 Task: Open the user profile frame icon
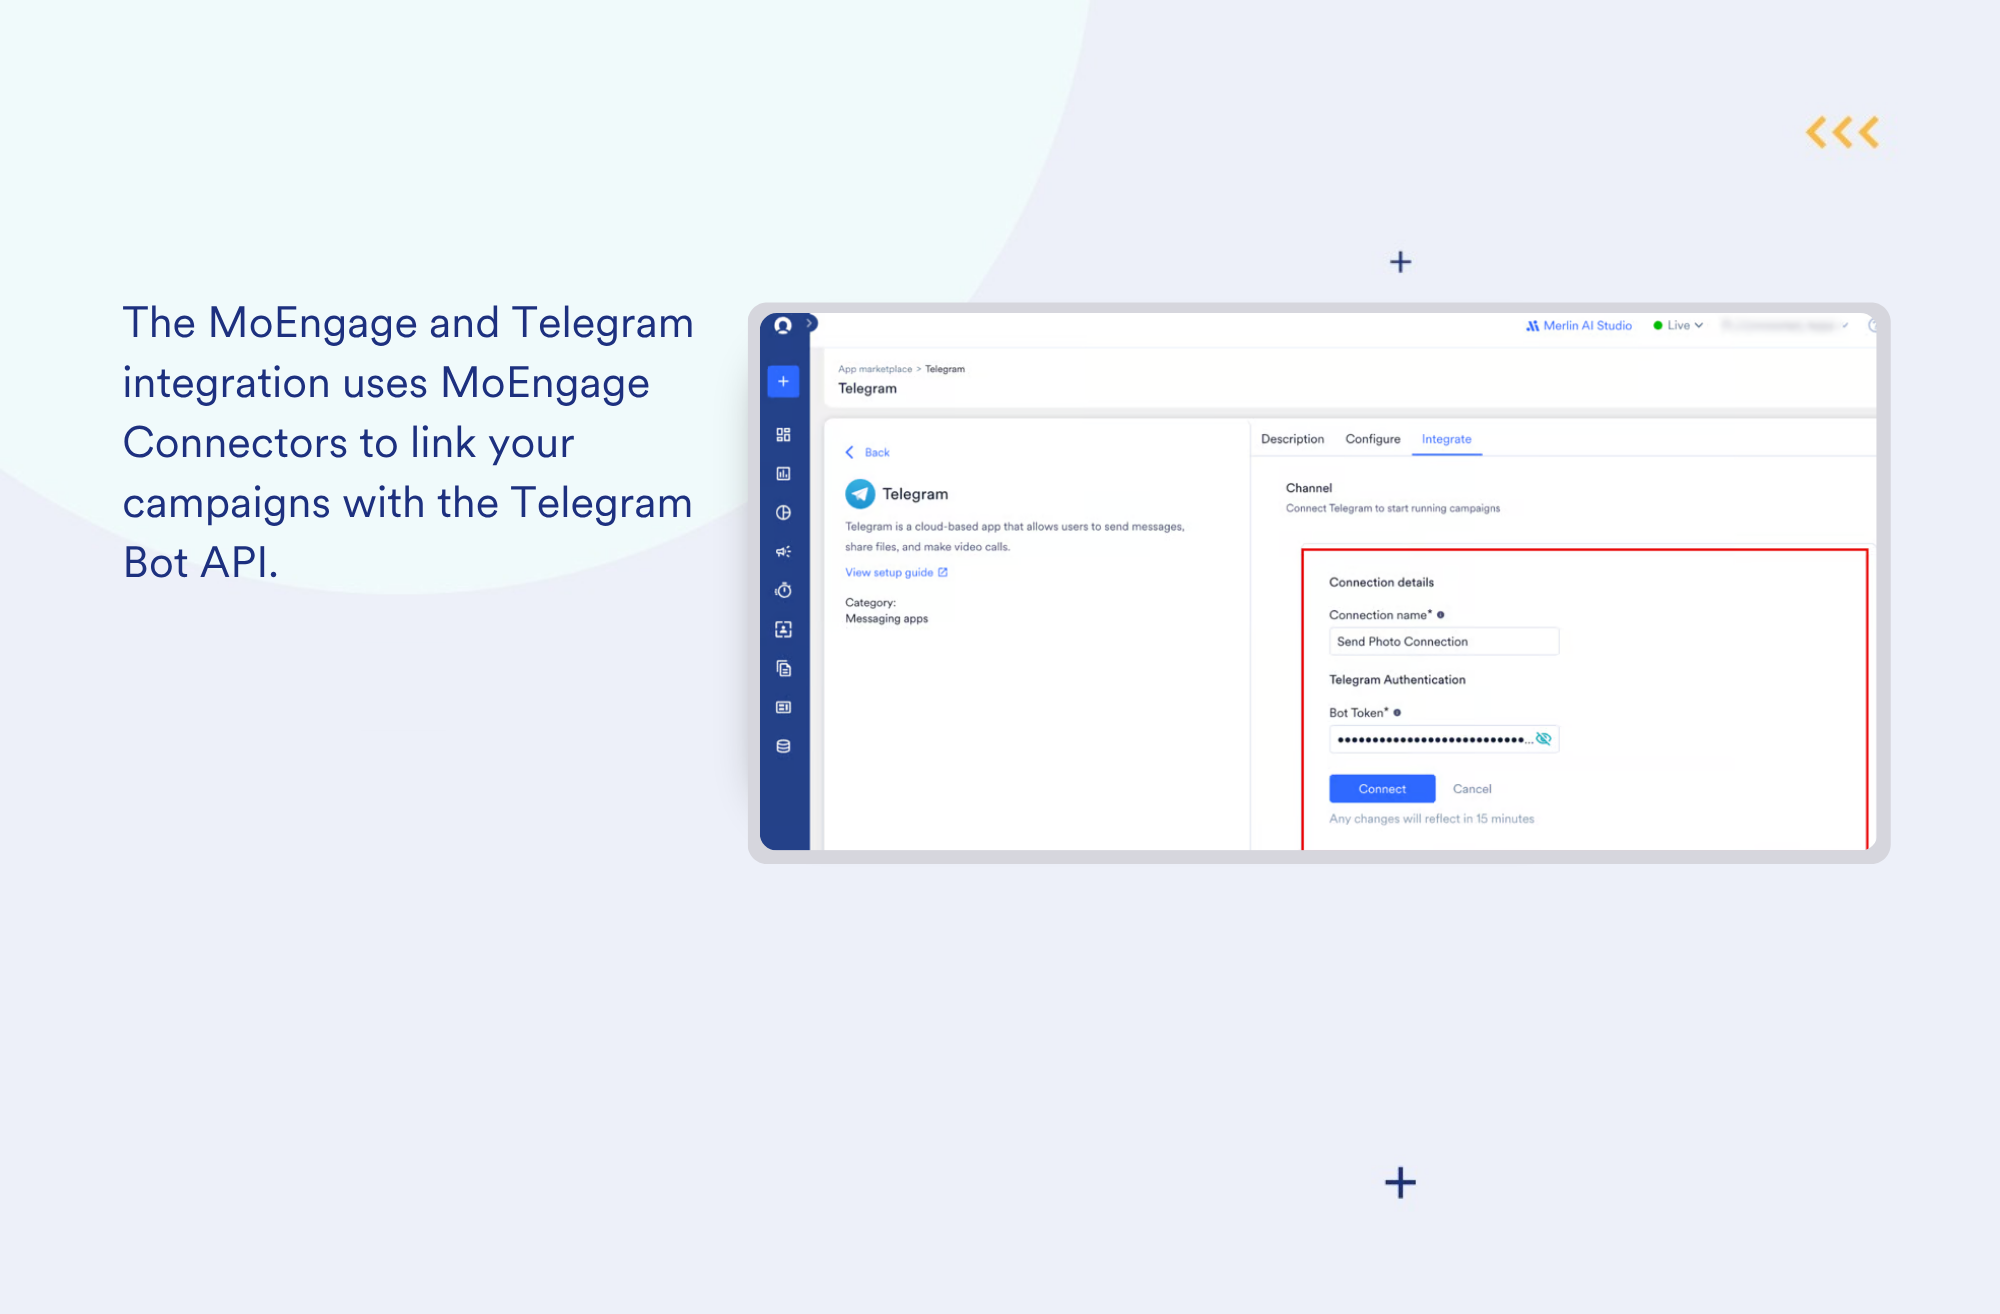(x=783, y=629)
